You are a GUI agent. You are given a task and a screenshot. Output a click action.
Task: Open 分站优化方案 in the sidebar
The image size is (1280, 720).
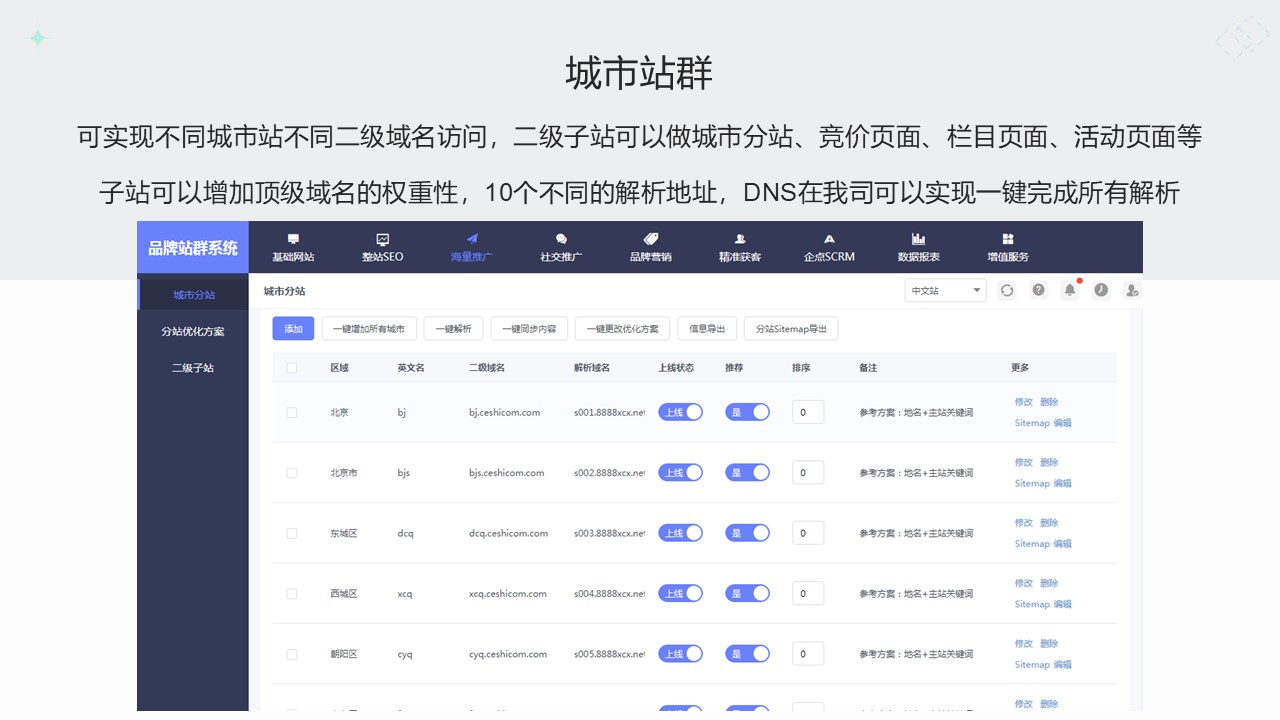point(193,331)
